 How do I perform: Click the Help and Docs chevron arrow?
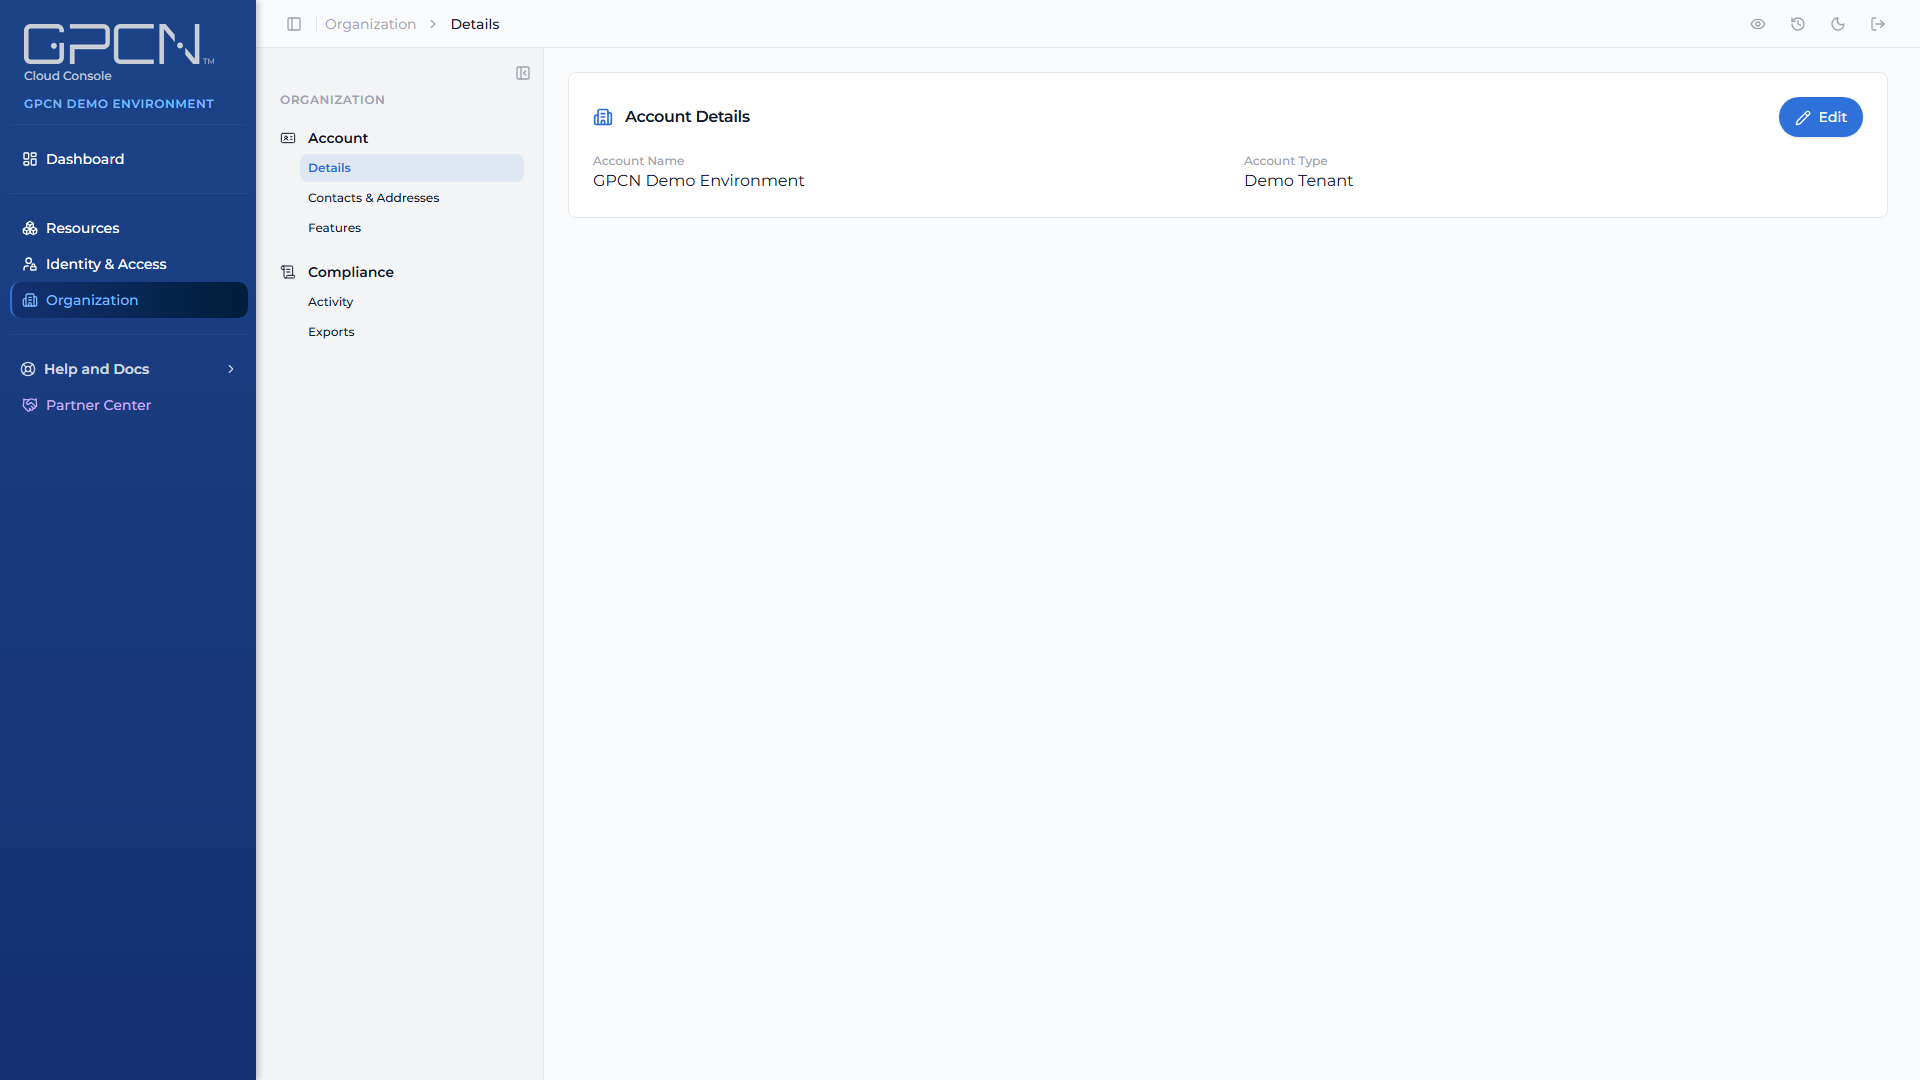tap(231, 369)
